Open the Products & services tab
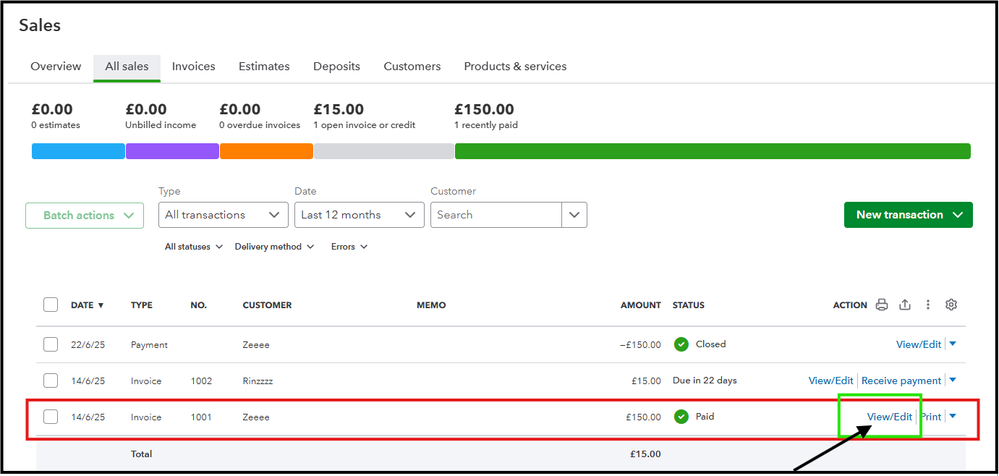Viewport: 999px width, 476px height. (515, 66)
